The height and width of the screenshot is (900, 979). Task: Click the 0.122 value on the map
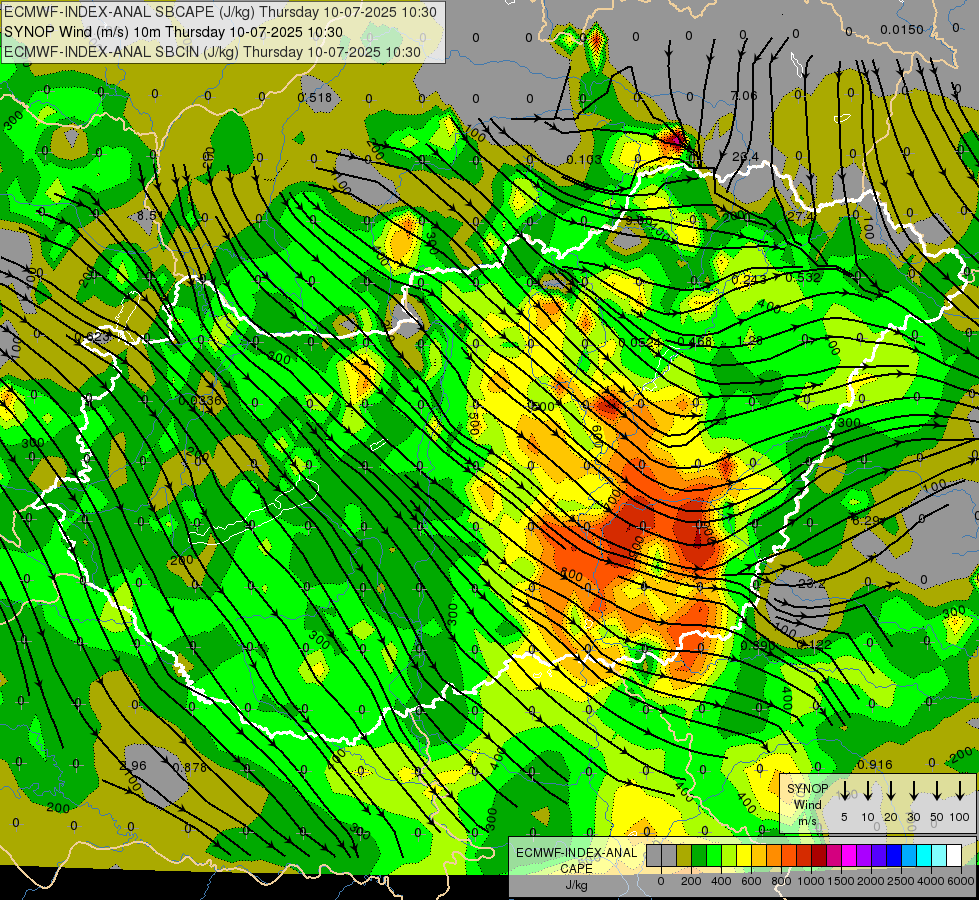point(814,644)
